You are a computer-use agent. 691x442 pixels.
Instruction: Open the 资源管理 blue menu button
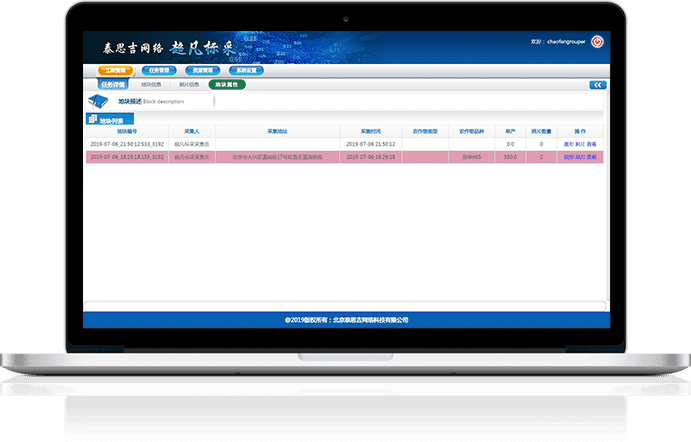(203, 71)
